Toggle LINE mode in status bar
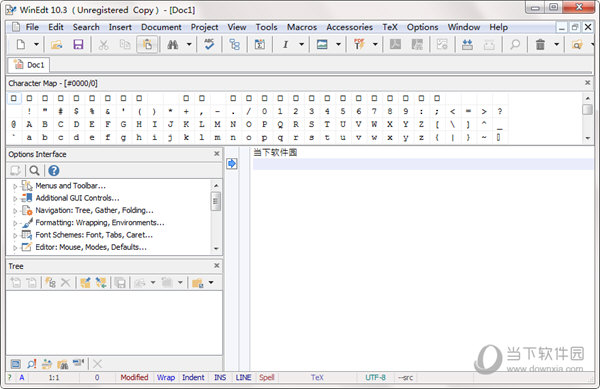 [x=243, y=378]
